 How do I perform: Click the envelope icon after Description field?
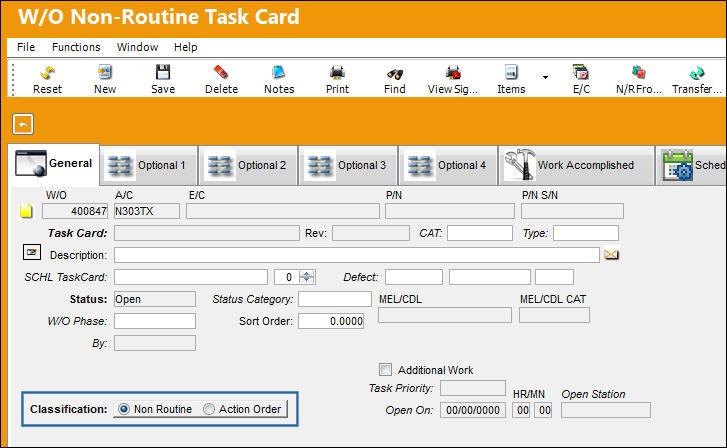[x=611, y=254]
